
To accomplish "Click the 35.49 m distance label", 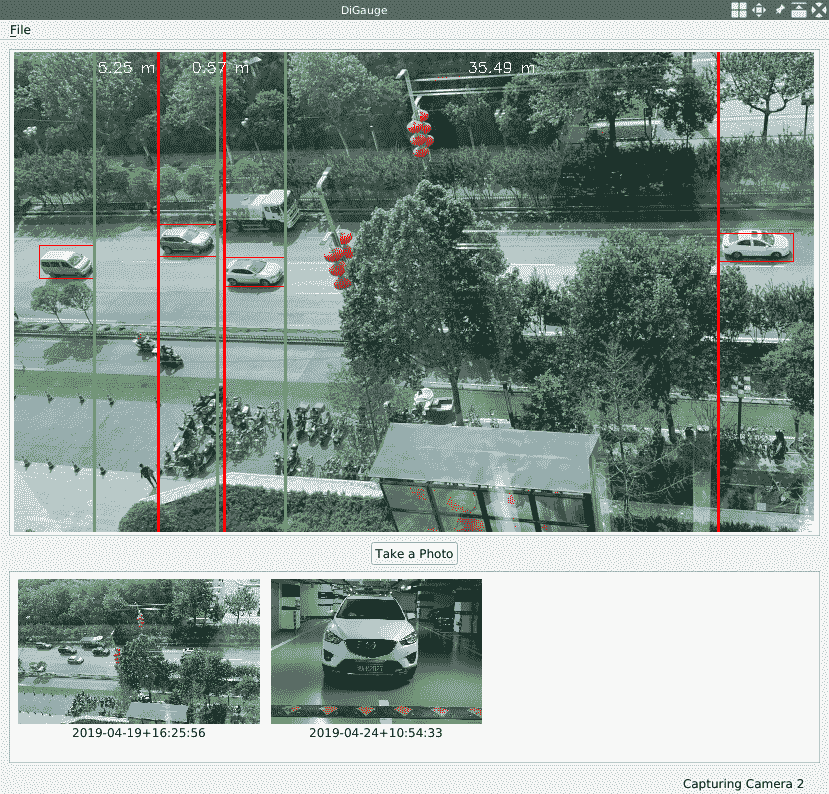I will click(x=501, y=68).
